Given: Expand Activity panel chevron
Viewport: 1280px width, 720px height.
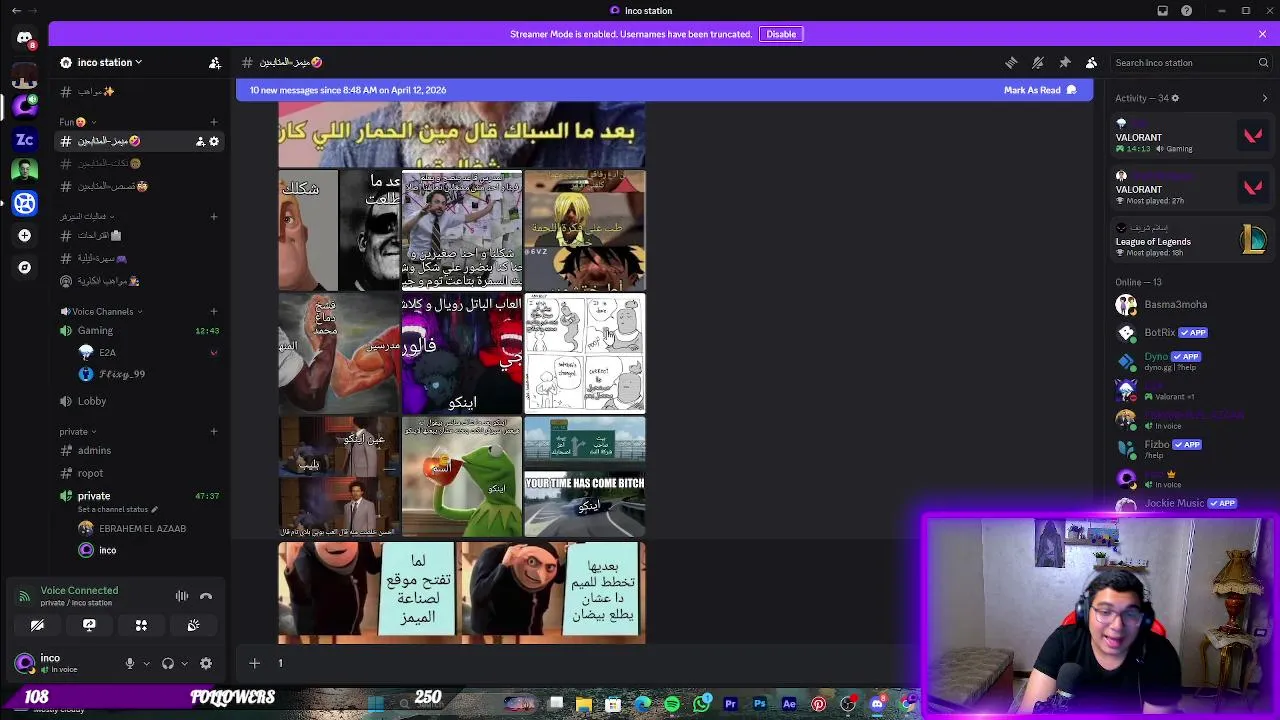Looking at the screenshot, I should 1264,98.
